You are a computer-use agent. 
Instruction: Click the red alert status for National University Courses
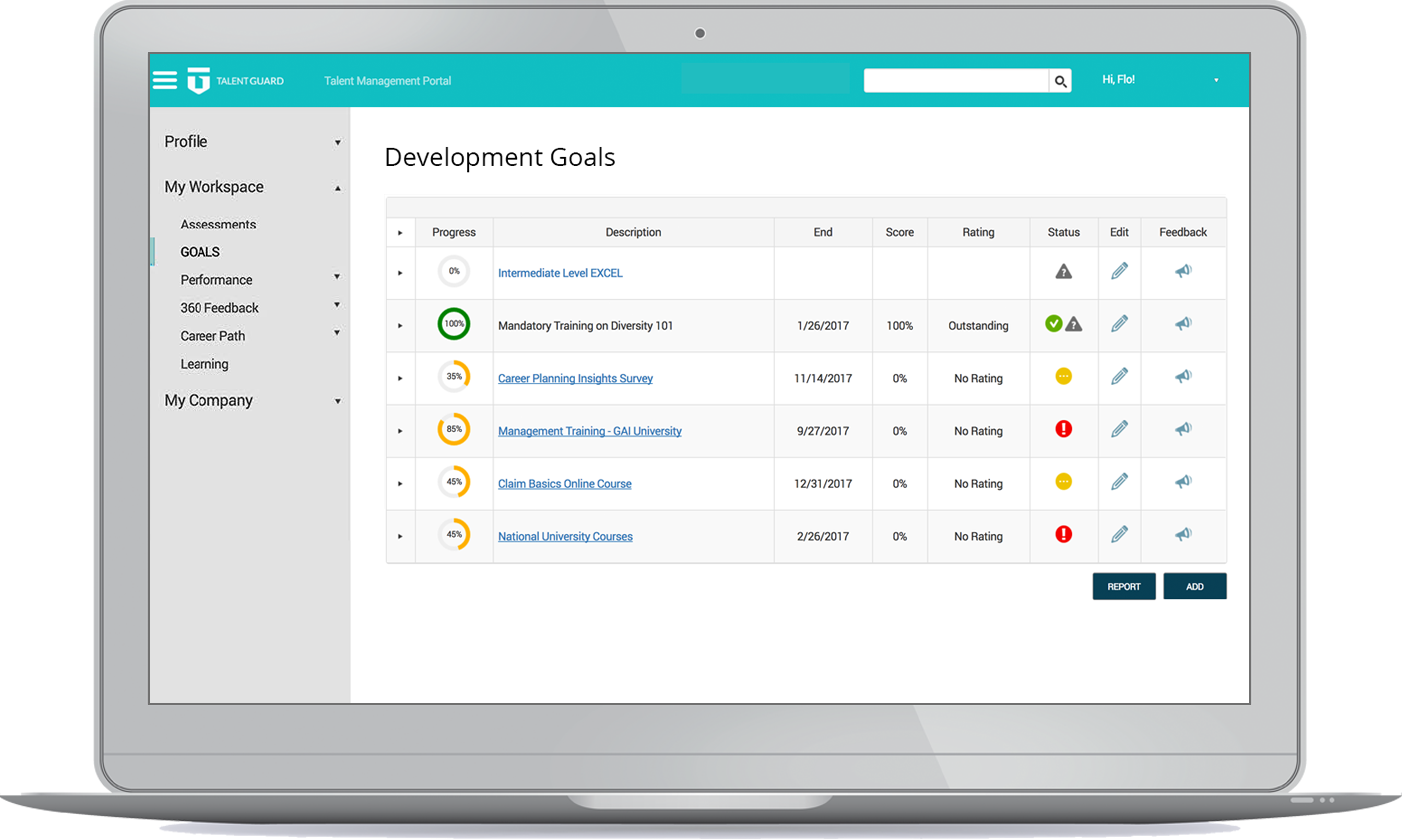click(x=1064, y=535)
